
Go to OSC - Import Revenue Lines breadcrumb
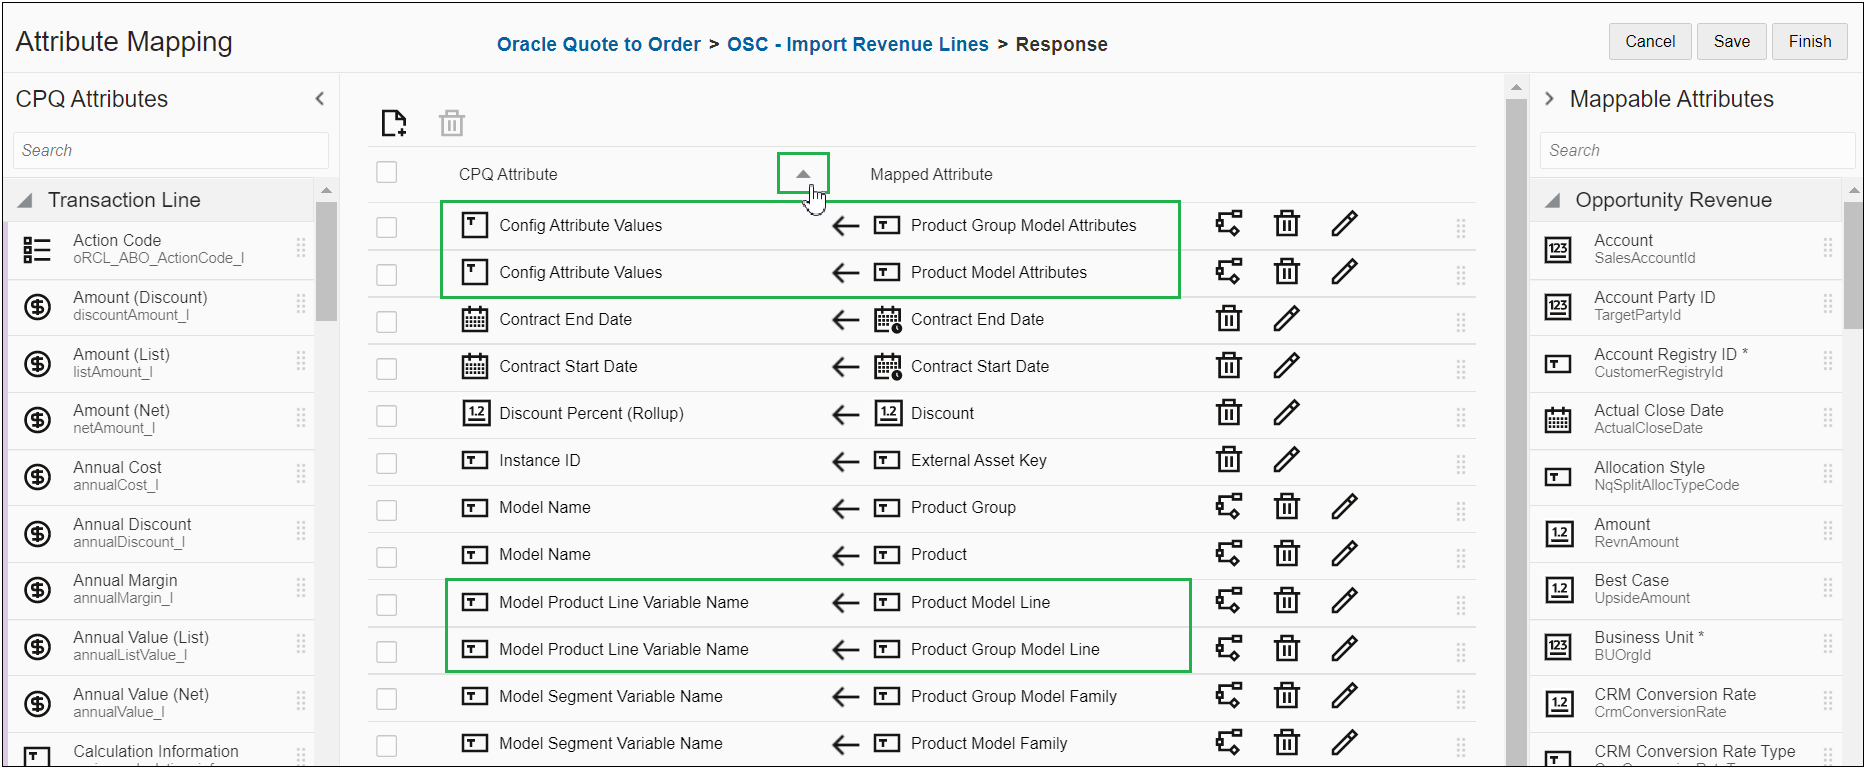click(x=857, y=44)
